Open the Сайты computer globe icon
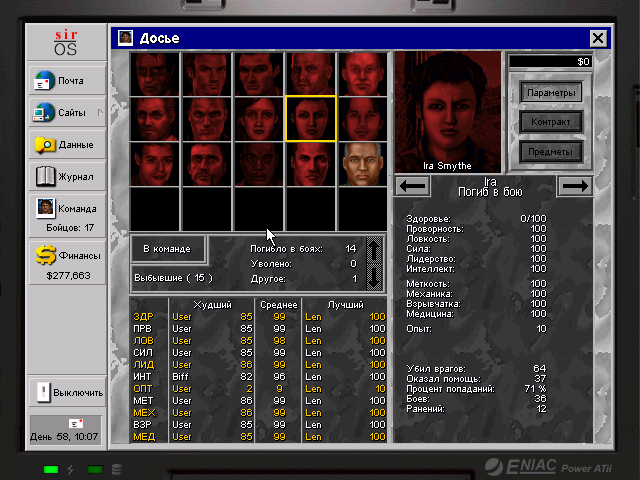The height and width of the screenshot is (480, 640). tap(44, 113)
